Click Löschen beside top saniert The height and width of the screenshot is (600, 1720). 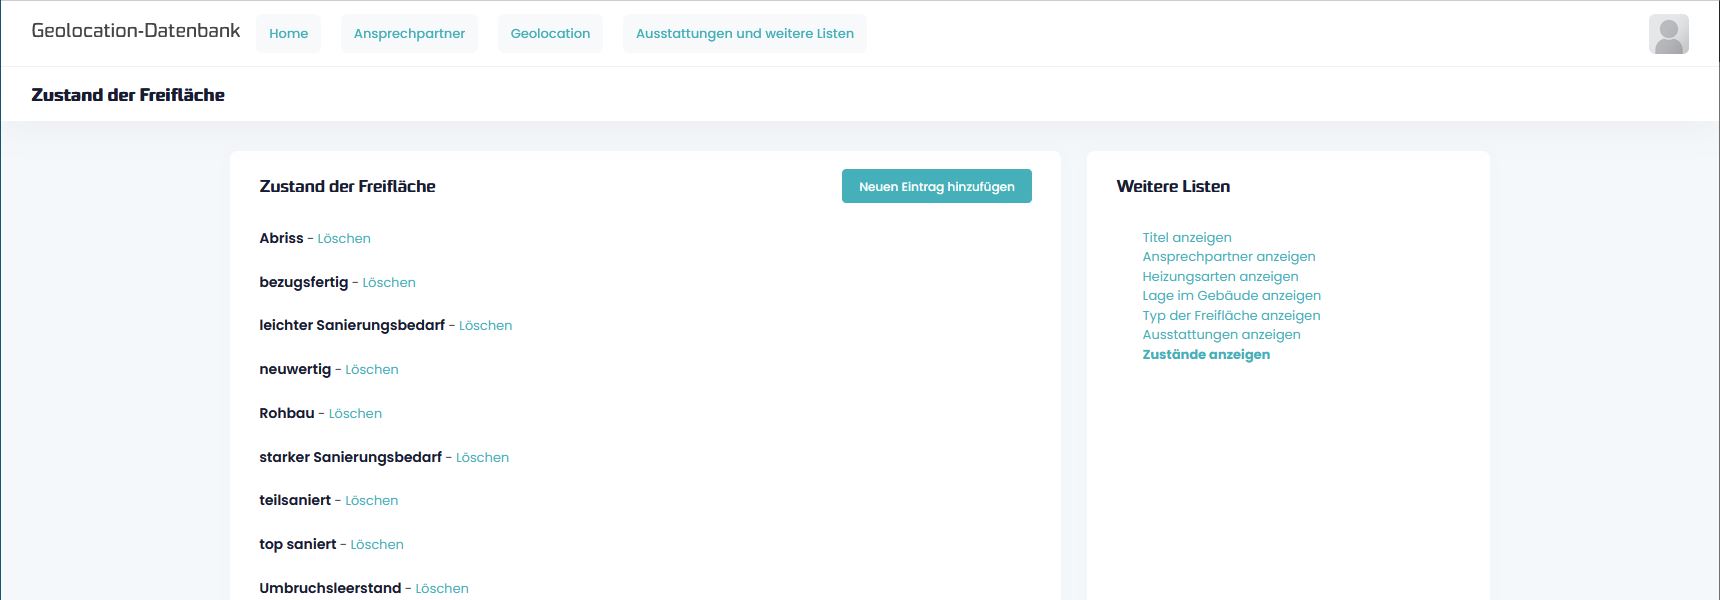[x=377, y=544]
